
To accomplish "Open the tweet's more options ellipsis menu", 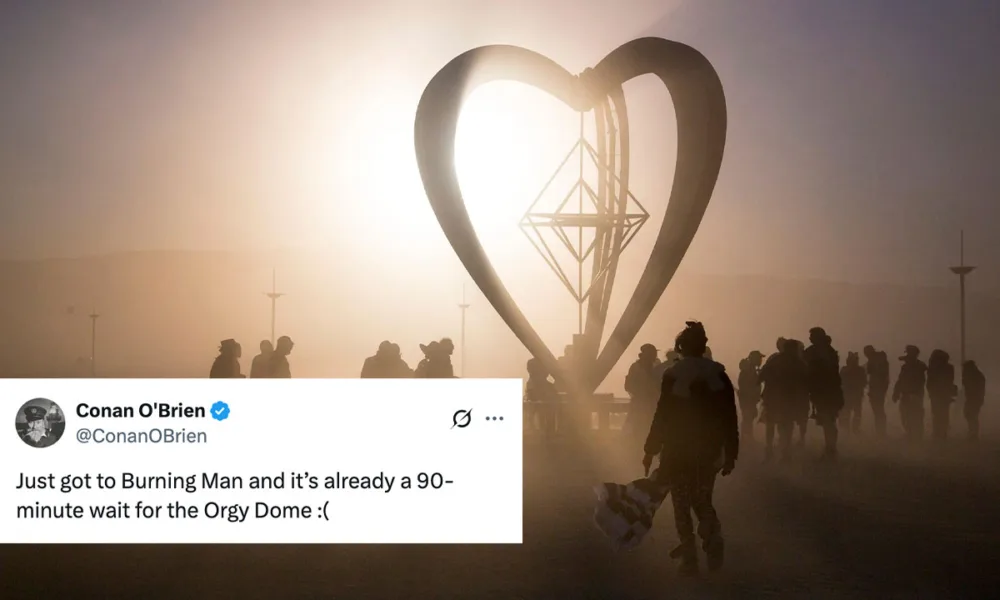I will (494, 419).
